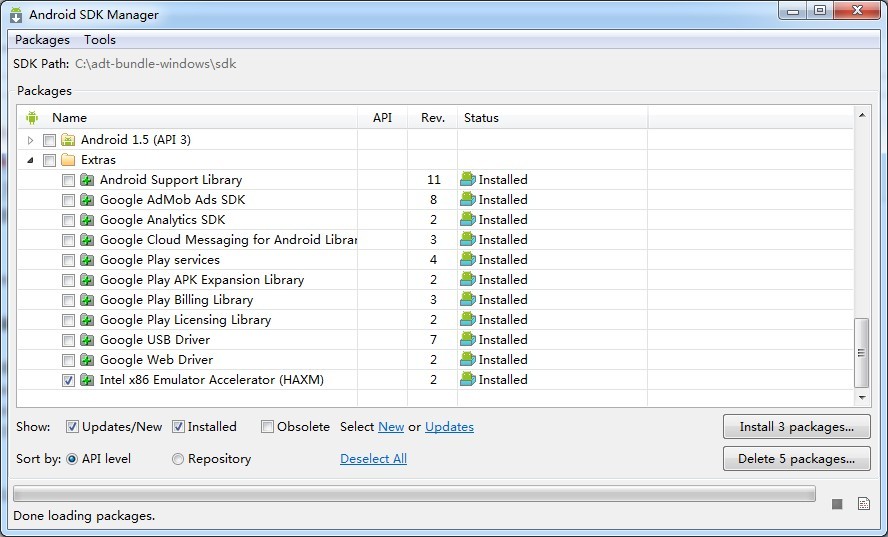
Task: Select the Repository sort radio button
Action: 178,459
